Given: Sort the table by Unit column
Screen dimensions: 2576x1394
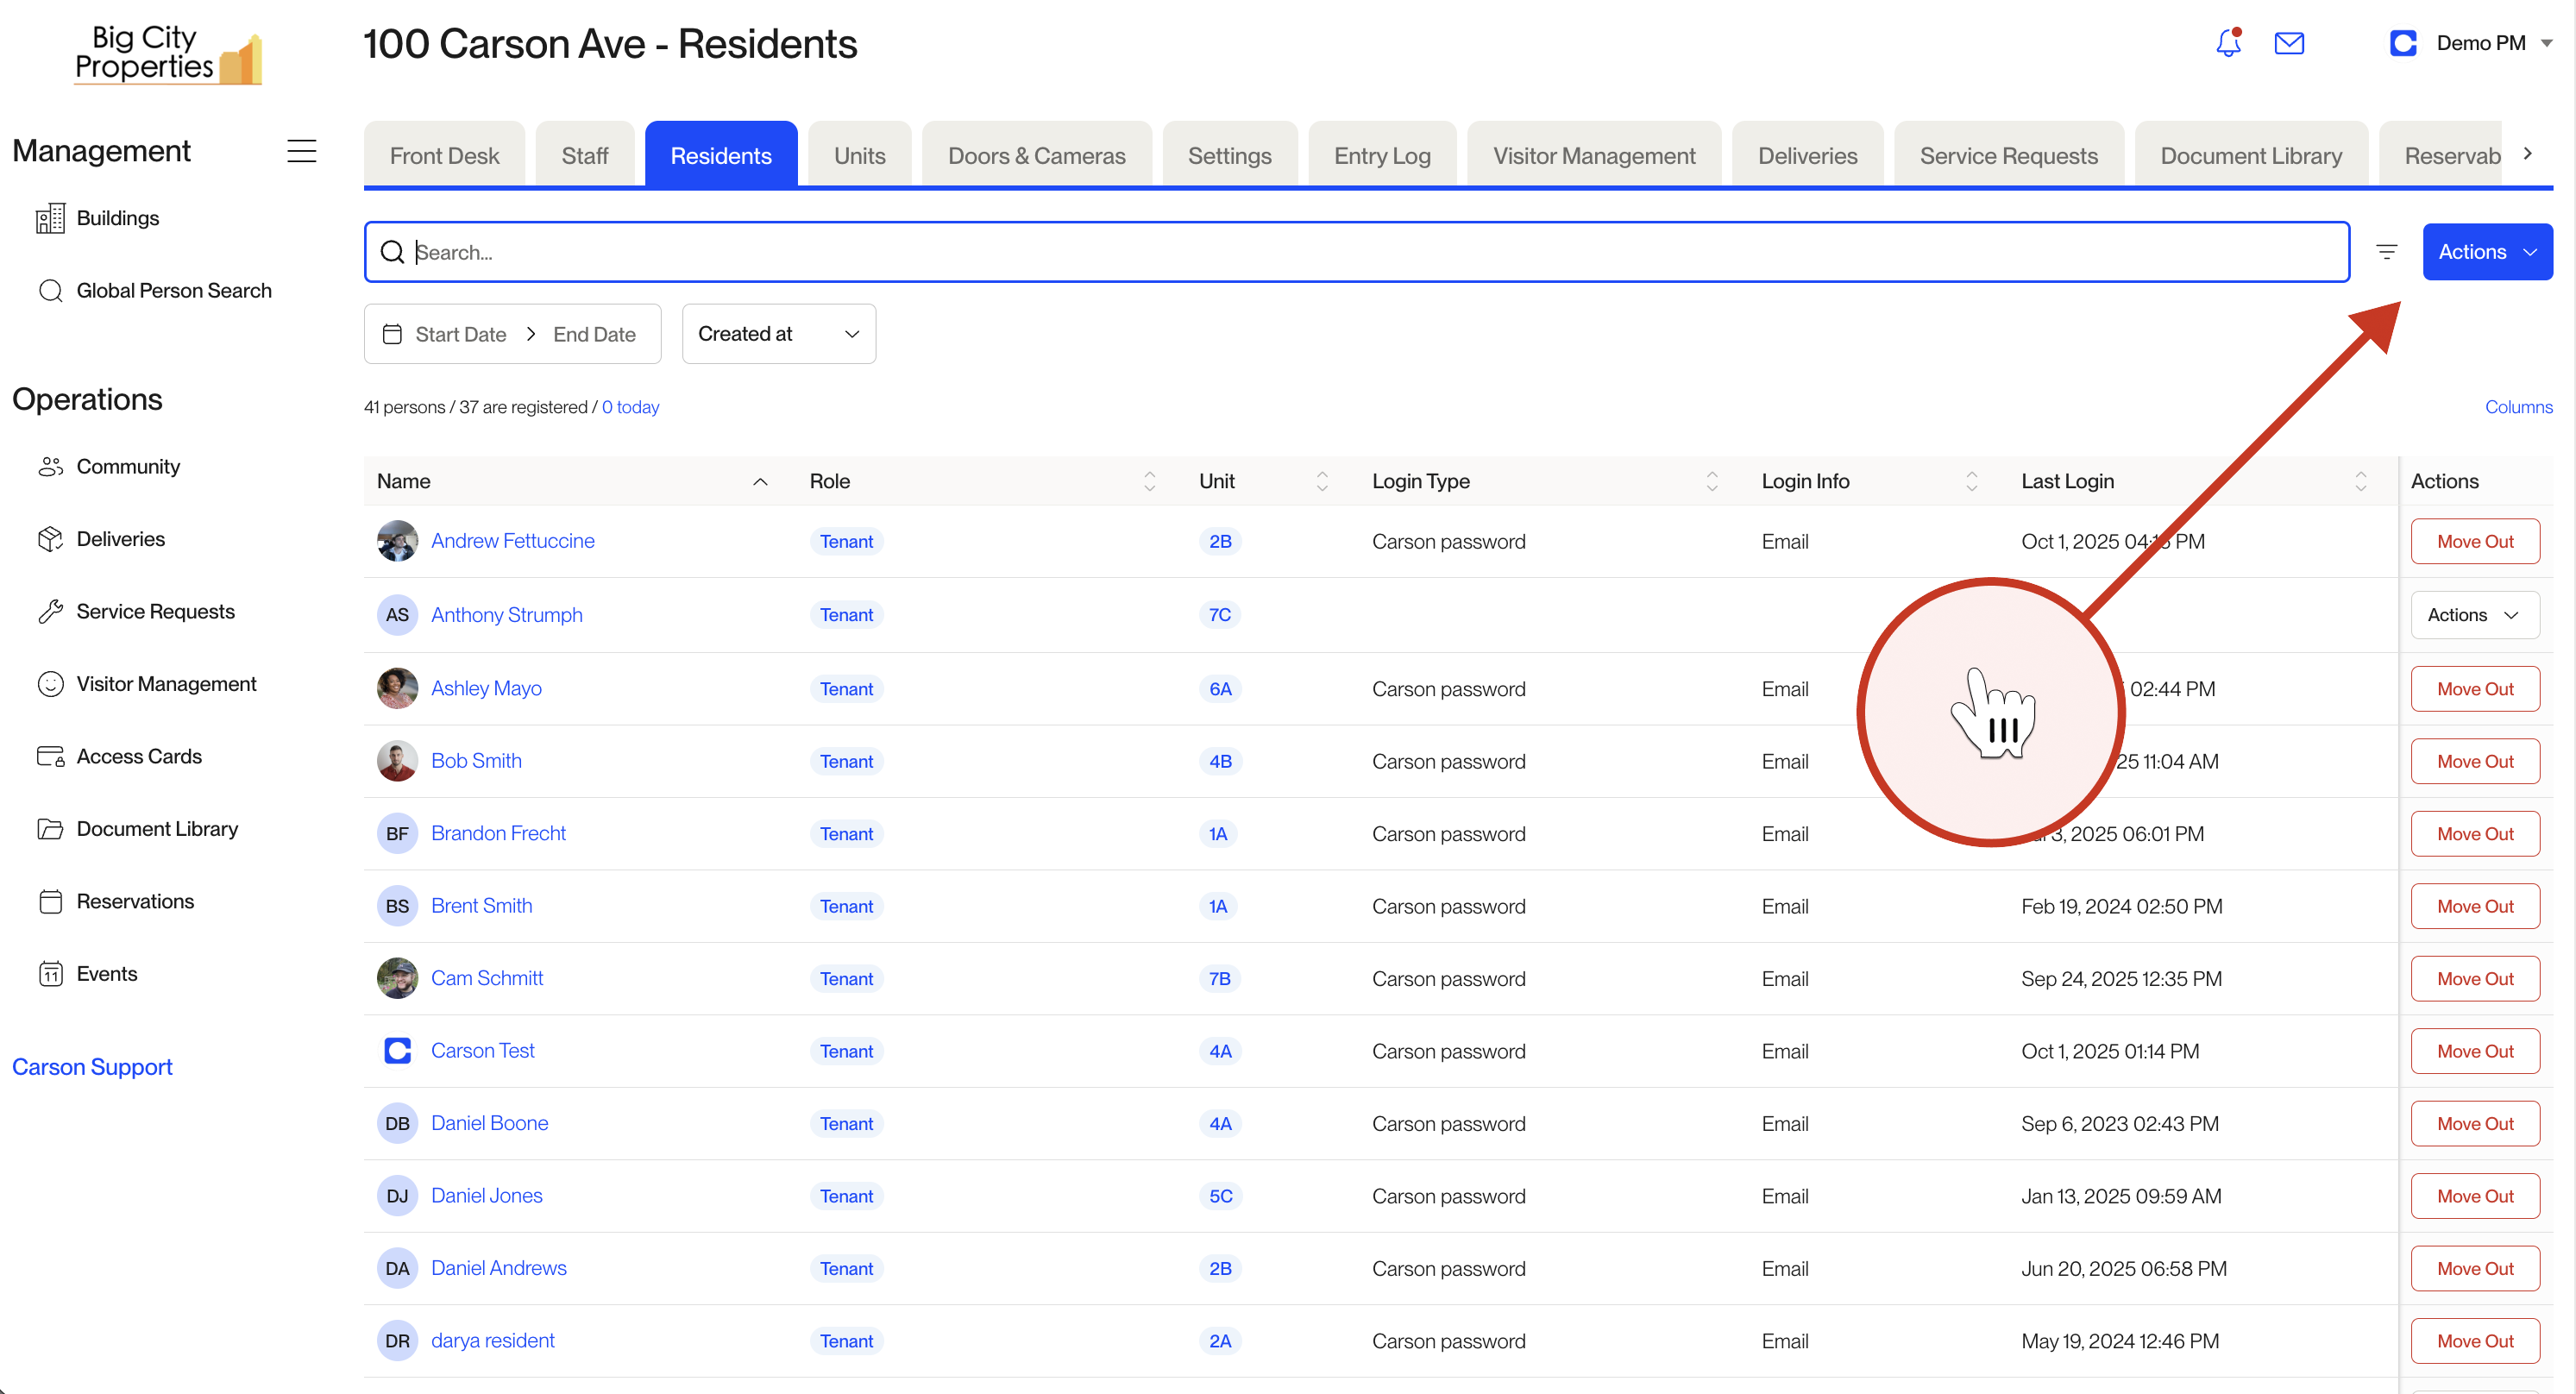Looking at the screenshot, I should pos(1322,482).
